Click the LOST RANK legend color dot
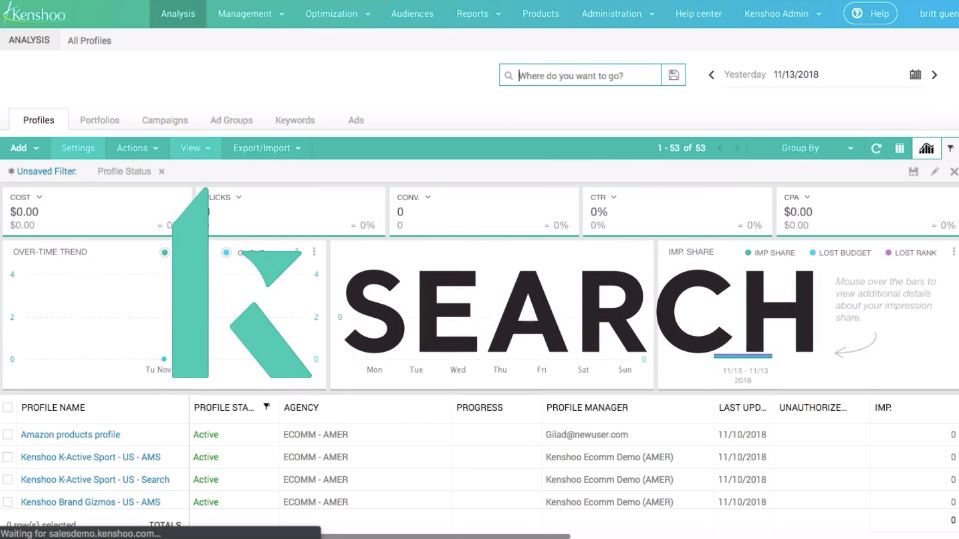This screenshot has width=959, height=539. (888, 253)
